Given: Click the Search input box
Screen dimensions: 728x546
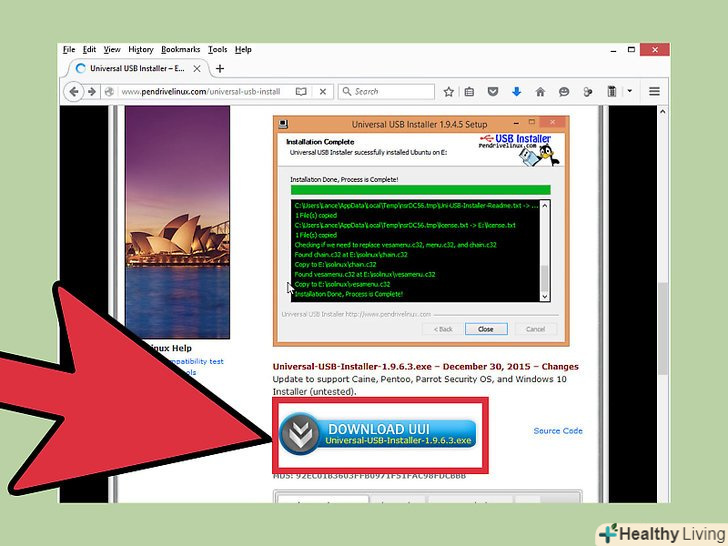Looking at the screenshot, I should tap(386, 91).
